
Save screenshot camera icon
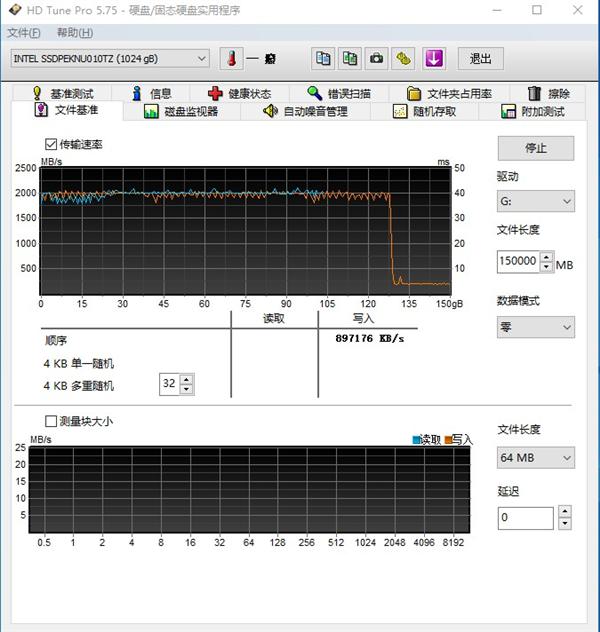376,59
